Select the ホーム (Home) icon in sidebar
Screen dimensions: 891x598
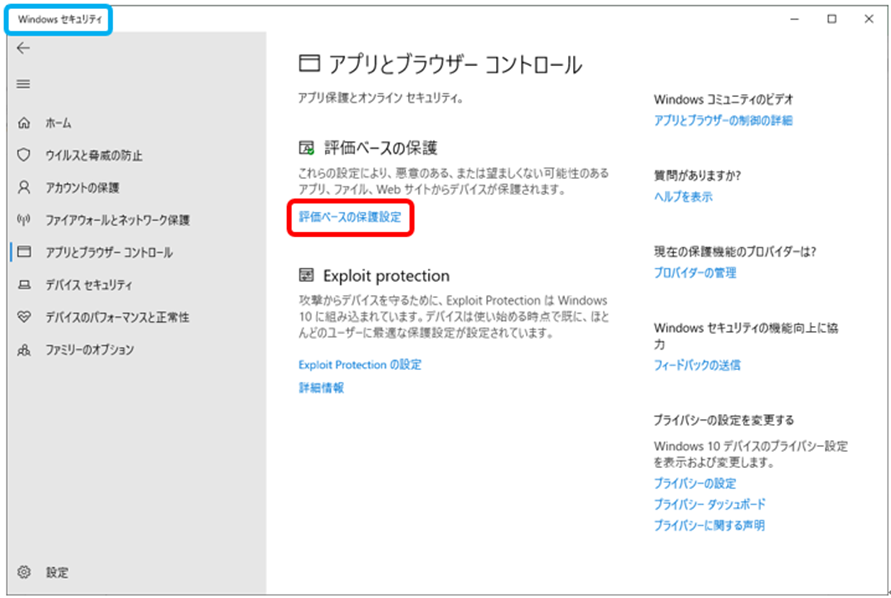(22, 123)
